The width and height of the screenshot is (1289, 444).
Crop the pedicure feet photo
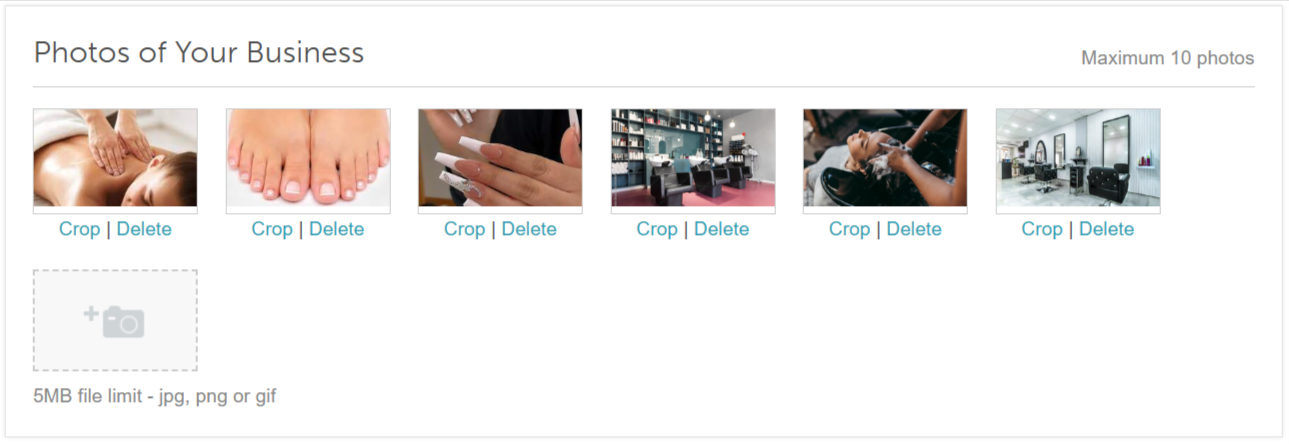(272, 229)
